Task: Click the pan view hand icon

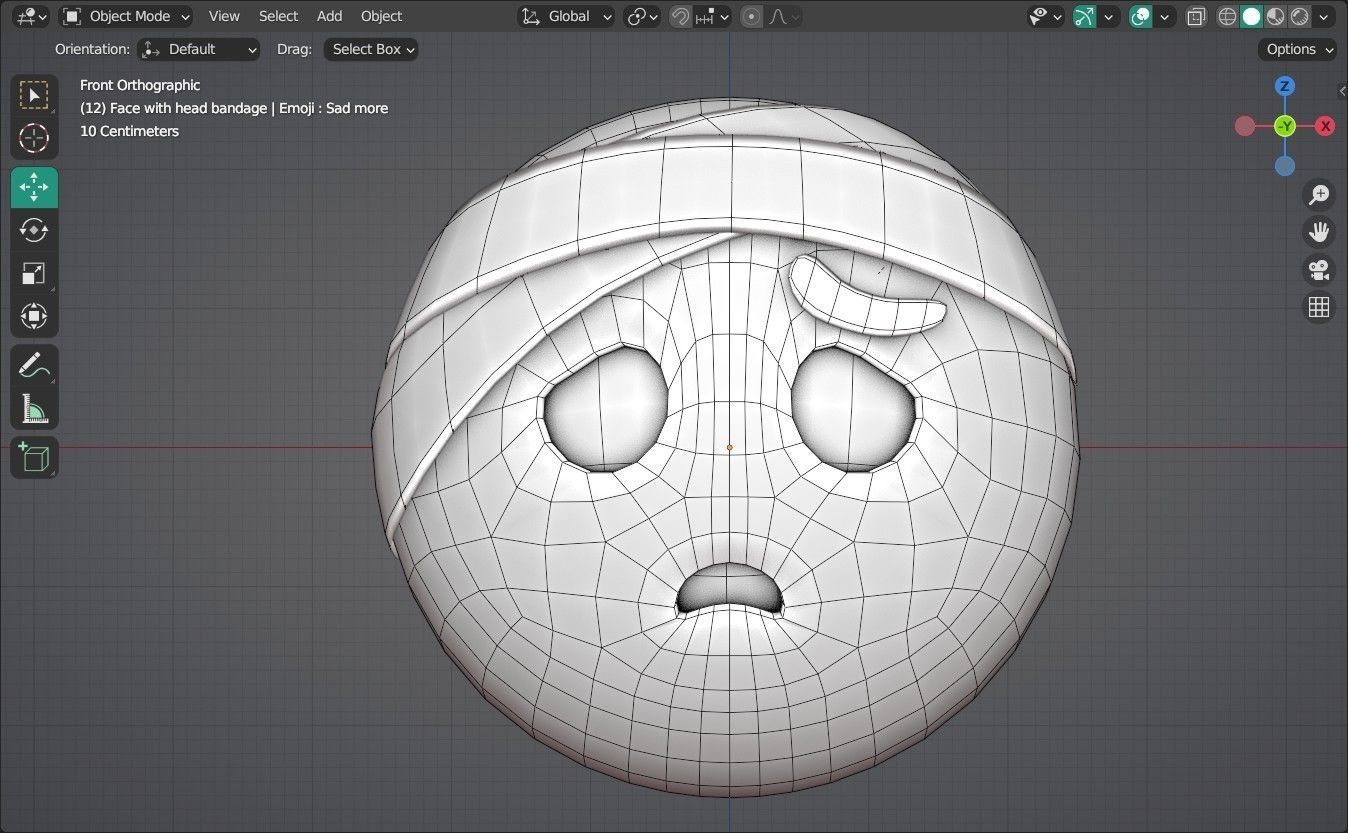Action: pos(1319,232)
